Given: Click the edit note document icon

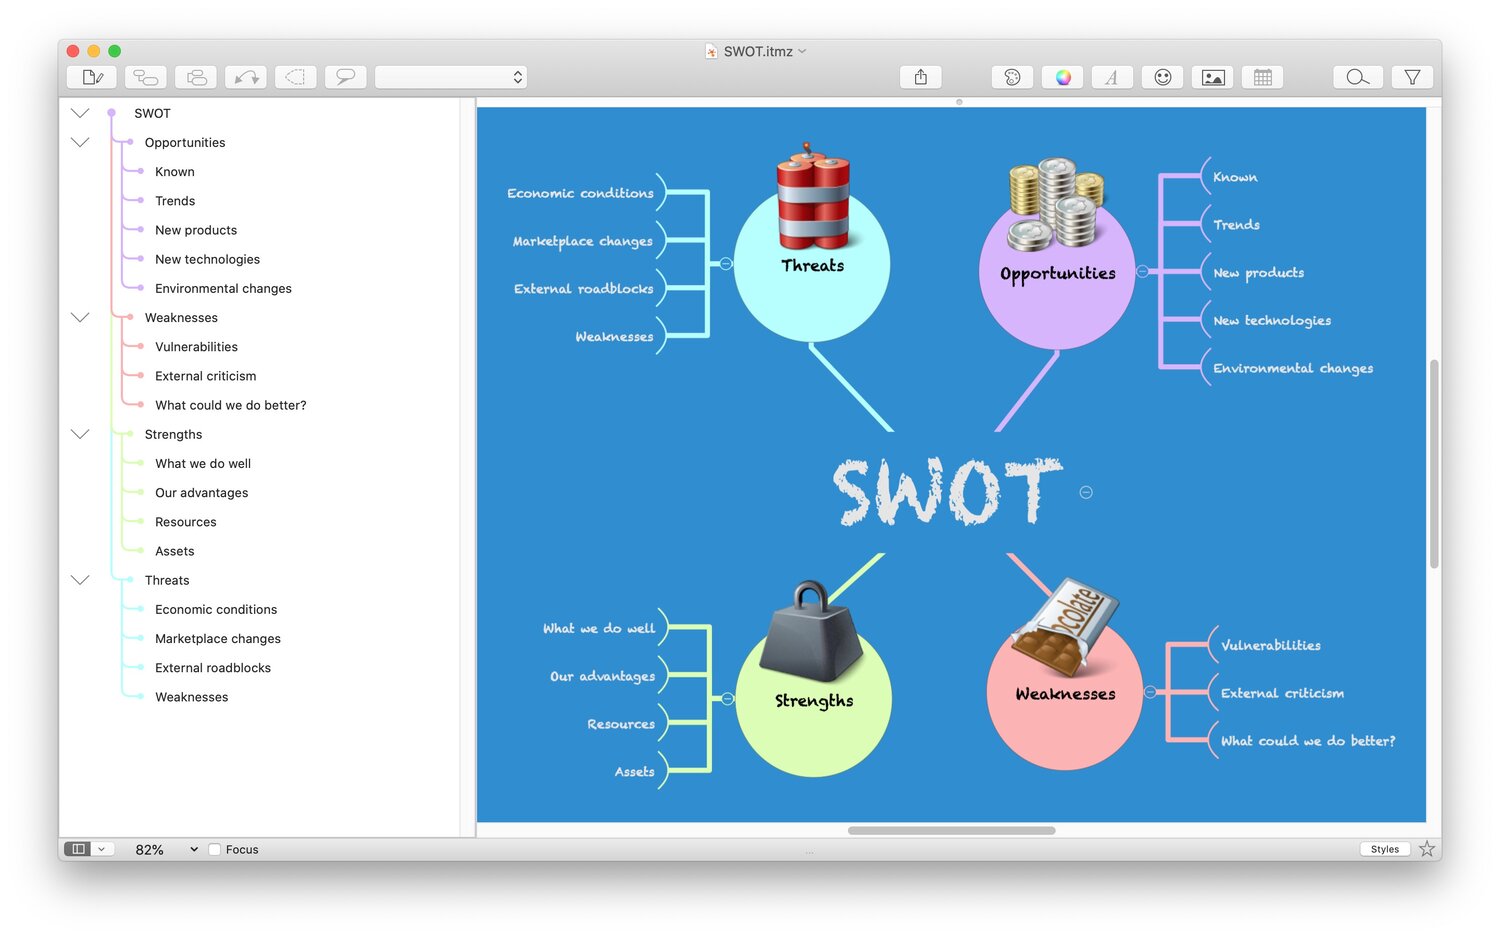Looking at the screenshot, I should pyautogui.click(x=92, y=77).
